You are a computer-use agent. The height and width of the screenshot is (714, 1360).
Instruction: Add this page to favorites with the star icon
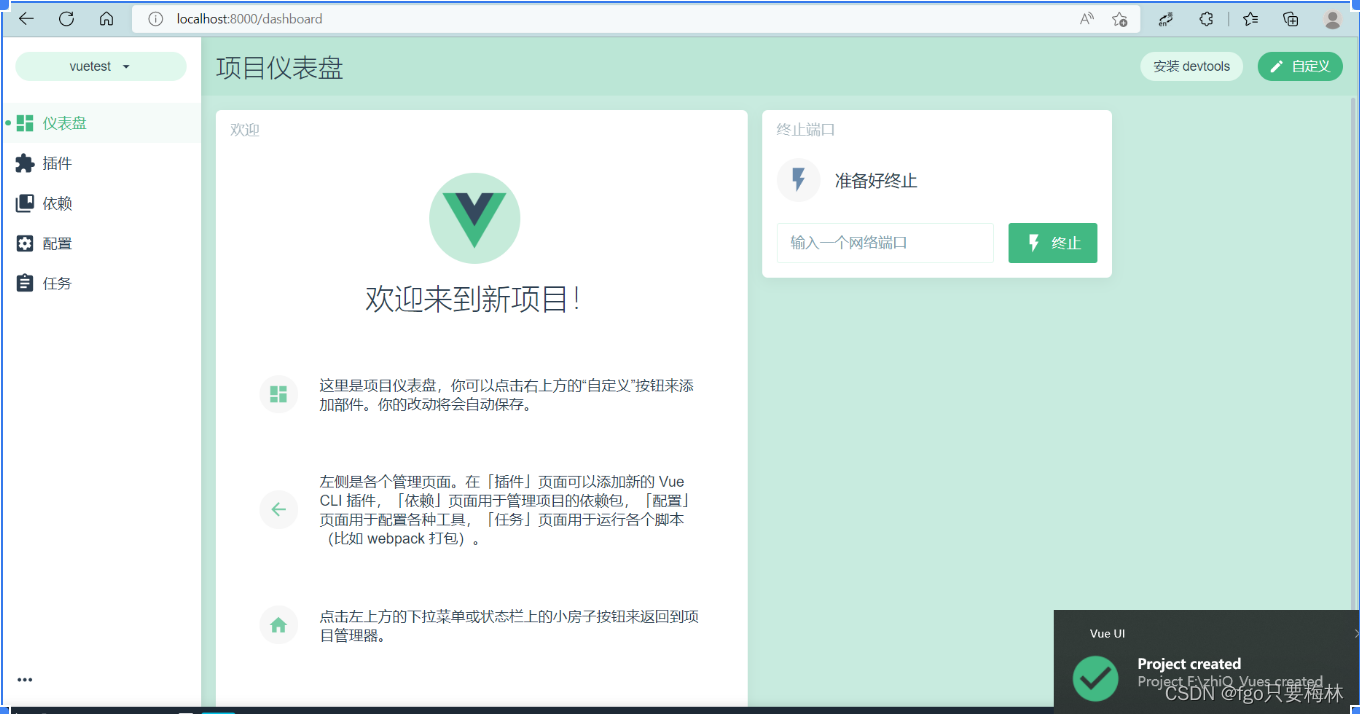pos(1120,19)
